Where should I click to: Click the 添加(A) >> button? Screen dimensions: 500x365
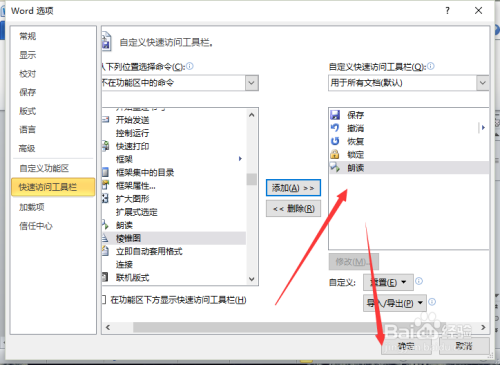click(x=293, y=188)
